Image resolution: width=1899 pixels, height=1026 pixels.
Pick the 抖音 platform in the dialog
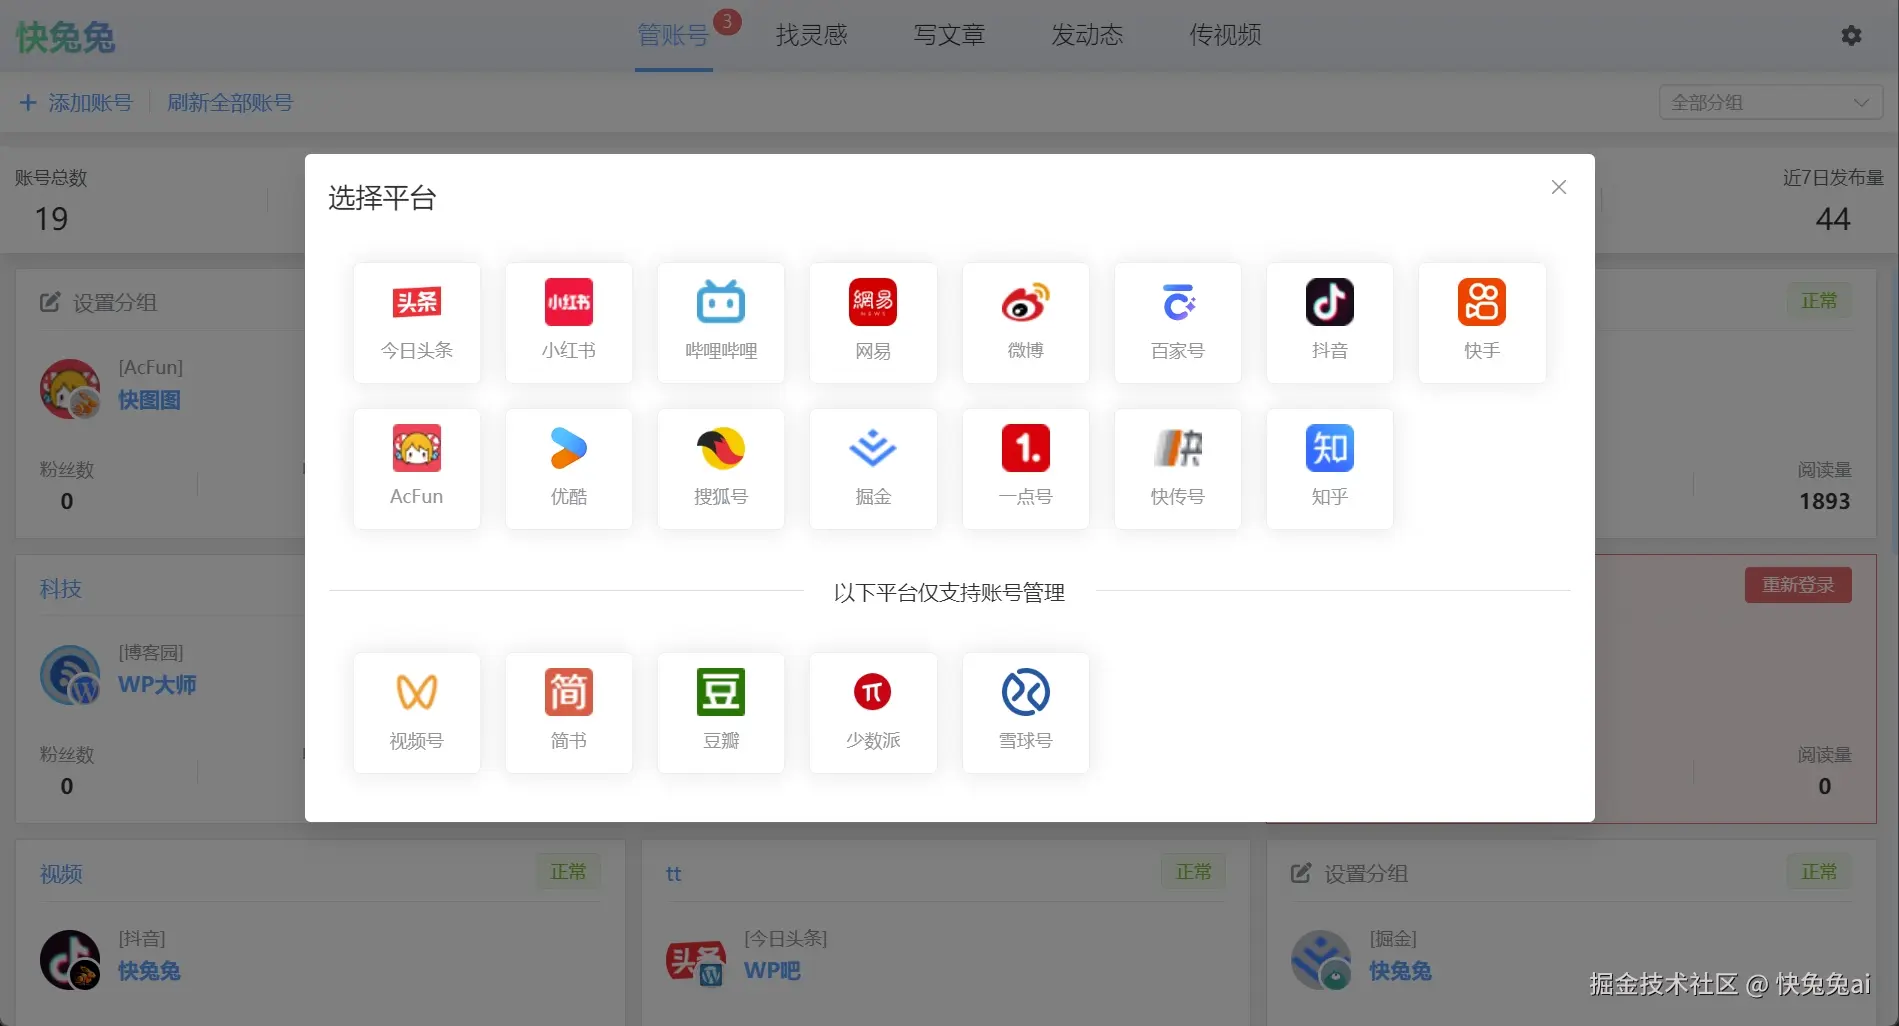[1330, 322]
